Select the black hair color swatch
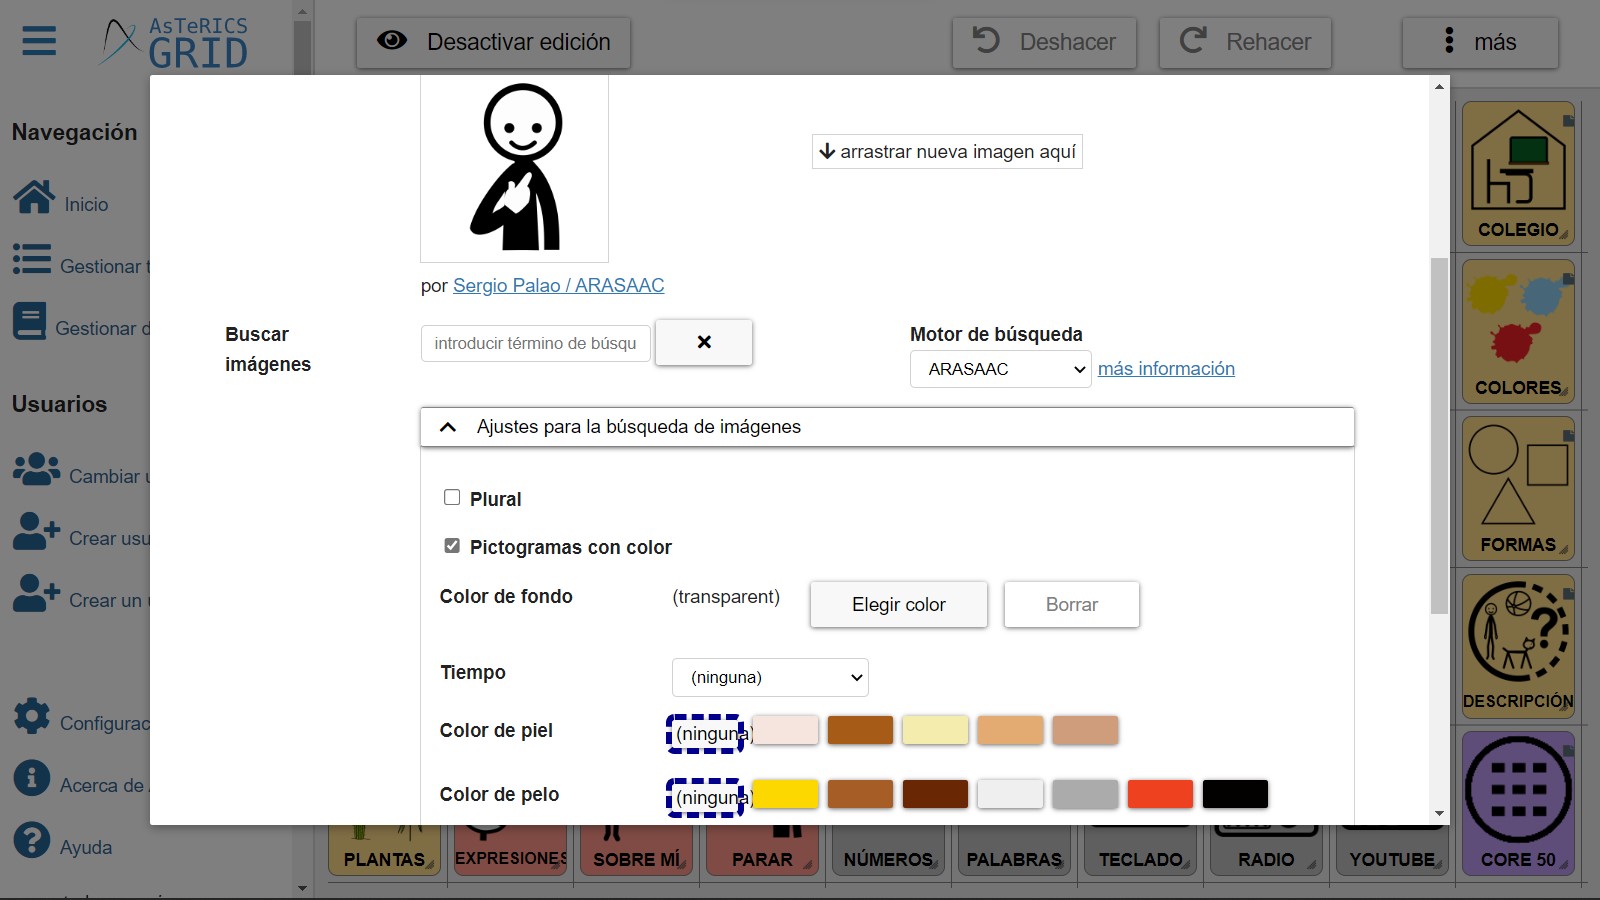The width and height of the screenshot is (1600, 900). click(x=1235, y=794)
